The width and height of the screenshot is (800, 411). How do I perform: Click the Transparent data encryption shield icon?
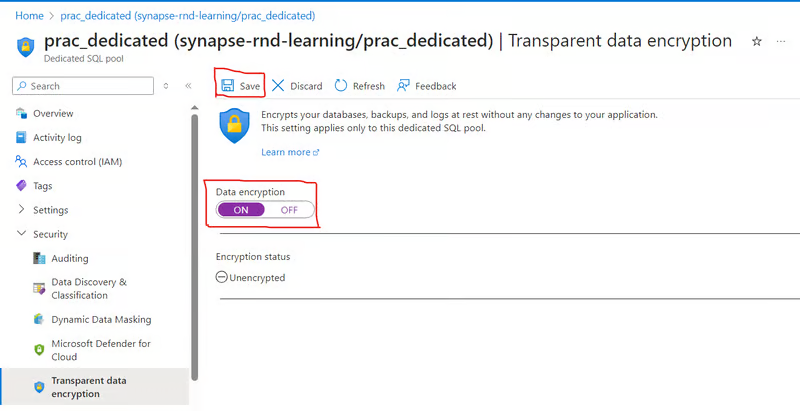39,387
